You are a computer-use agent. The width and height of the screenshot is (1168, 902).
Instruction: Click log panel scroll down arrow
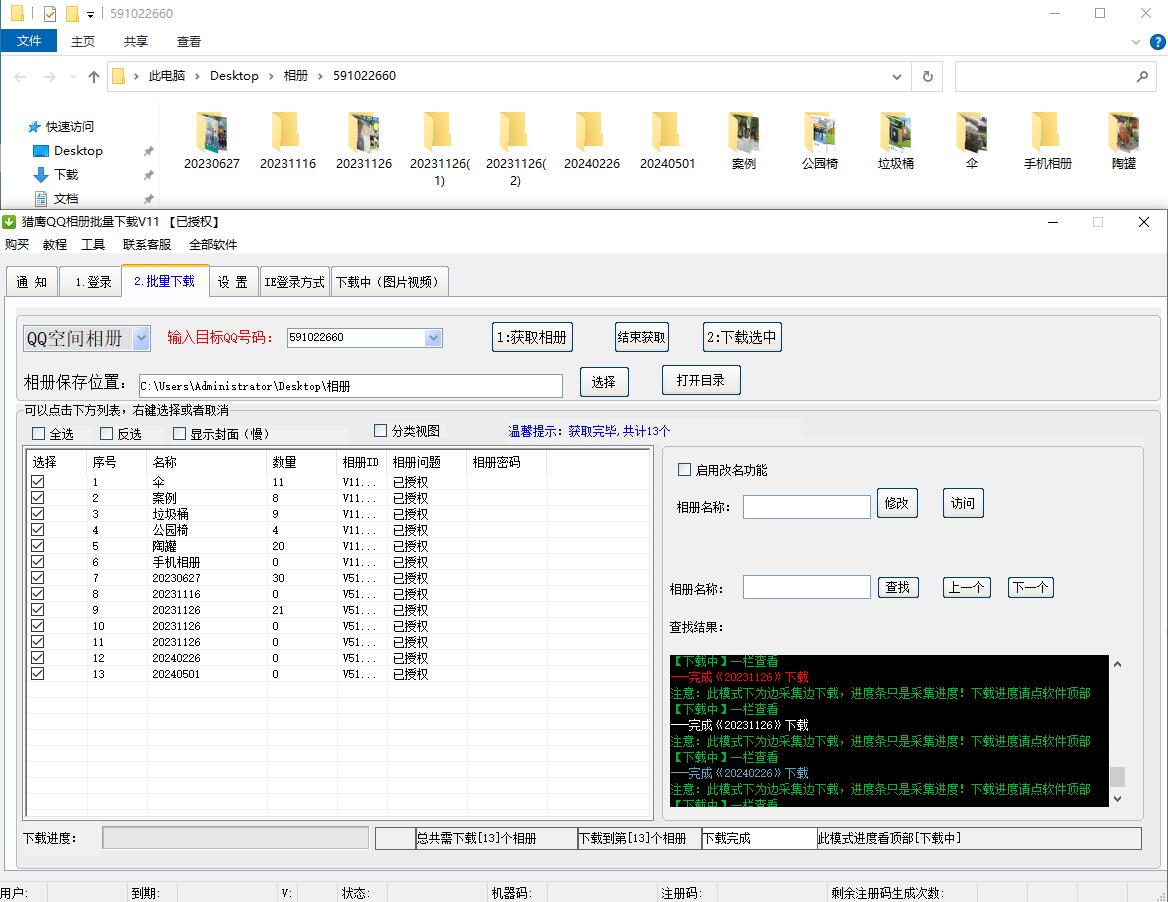coord(1117,798)
